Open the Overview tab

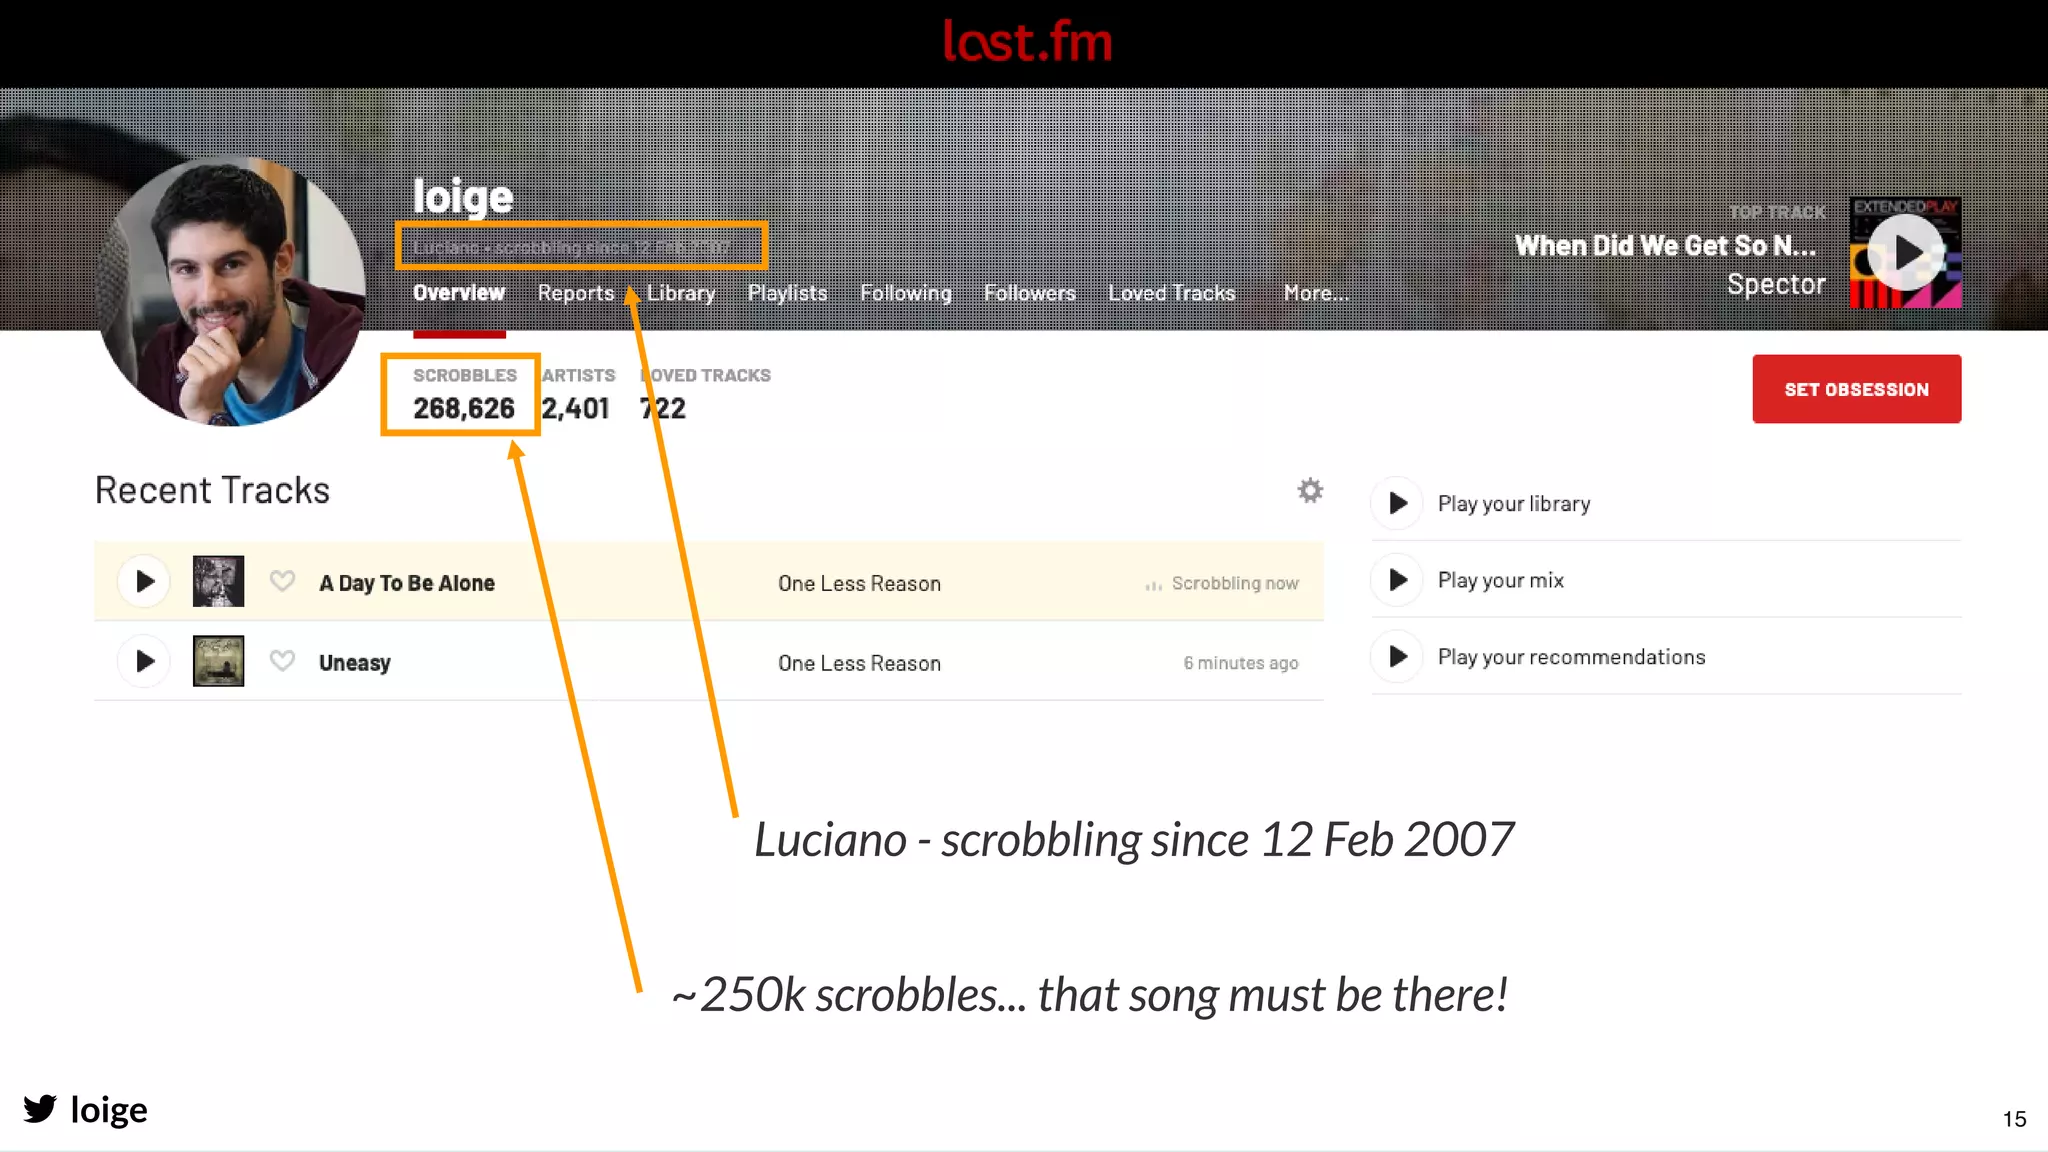[459, 293]
